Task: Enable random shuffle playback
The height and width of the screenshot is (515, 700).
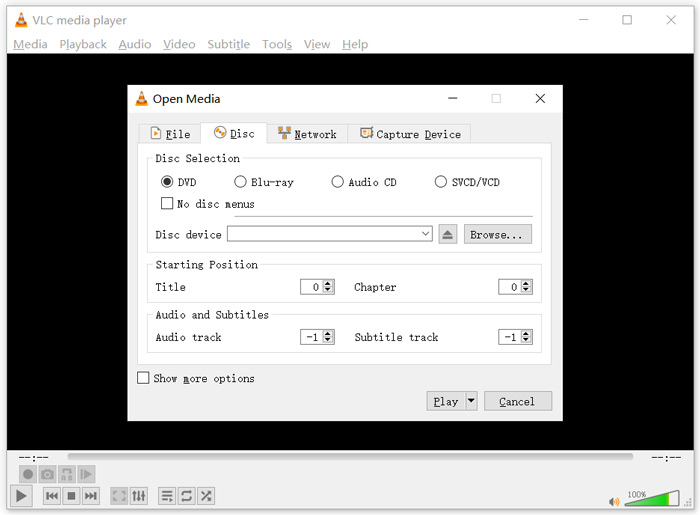Action: [206, 496]
